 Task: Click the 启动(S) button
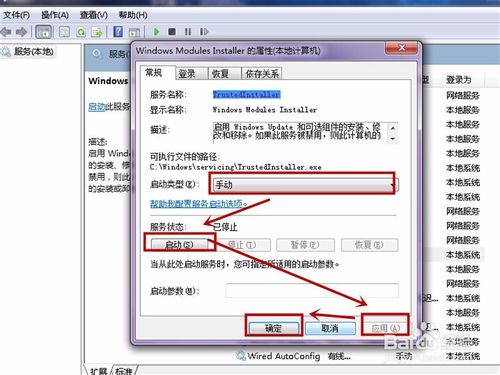tap(179, 245)
